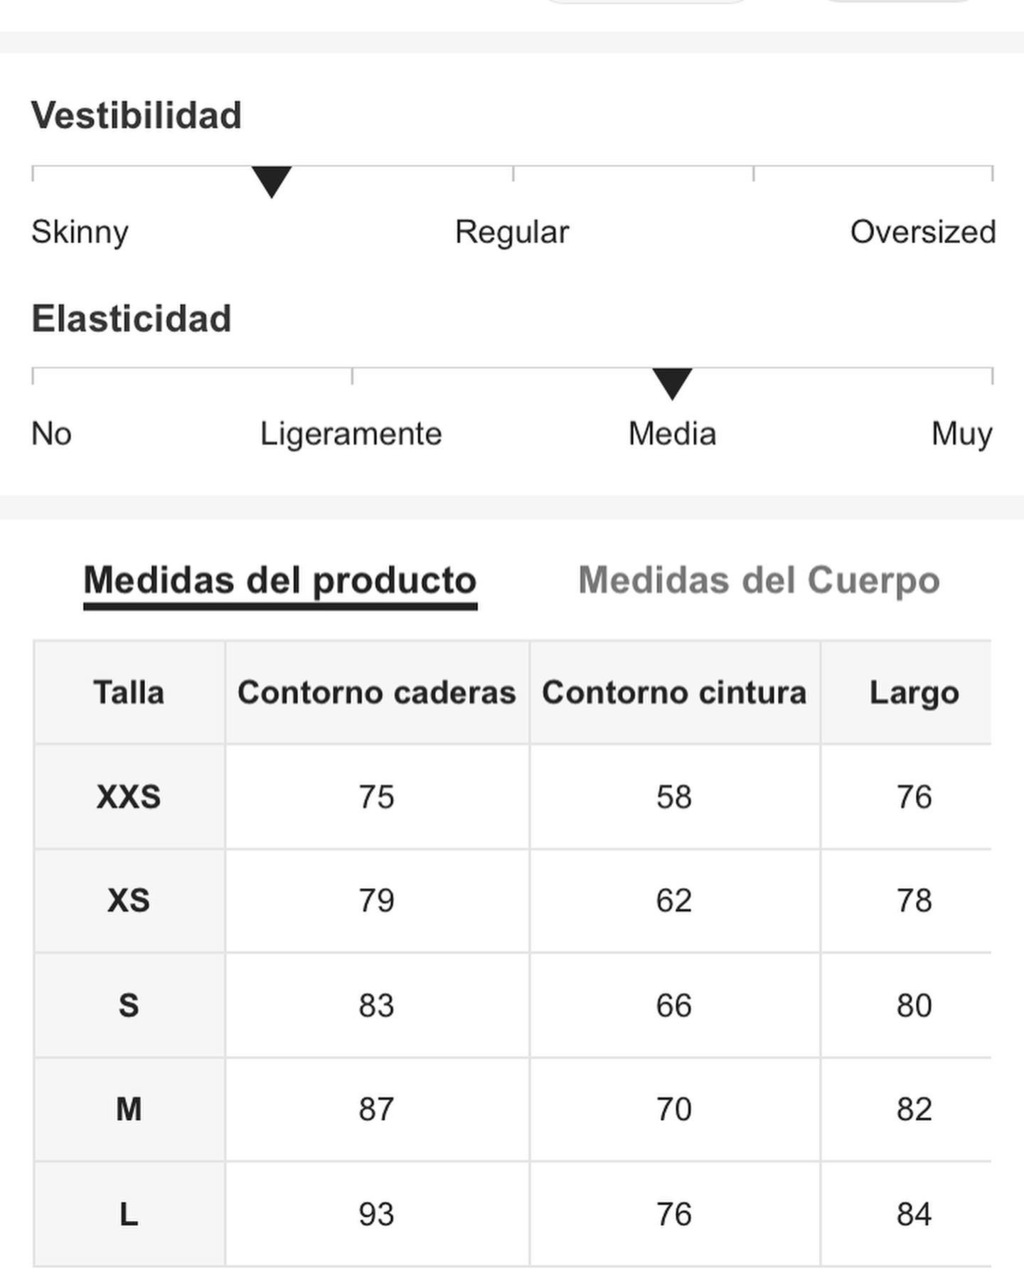Click the Regular fit label
The image size is (1024, 1280).
pos(512,232)
